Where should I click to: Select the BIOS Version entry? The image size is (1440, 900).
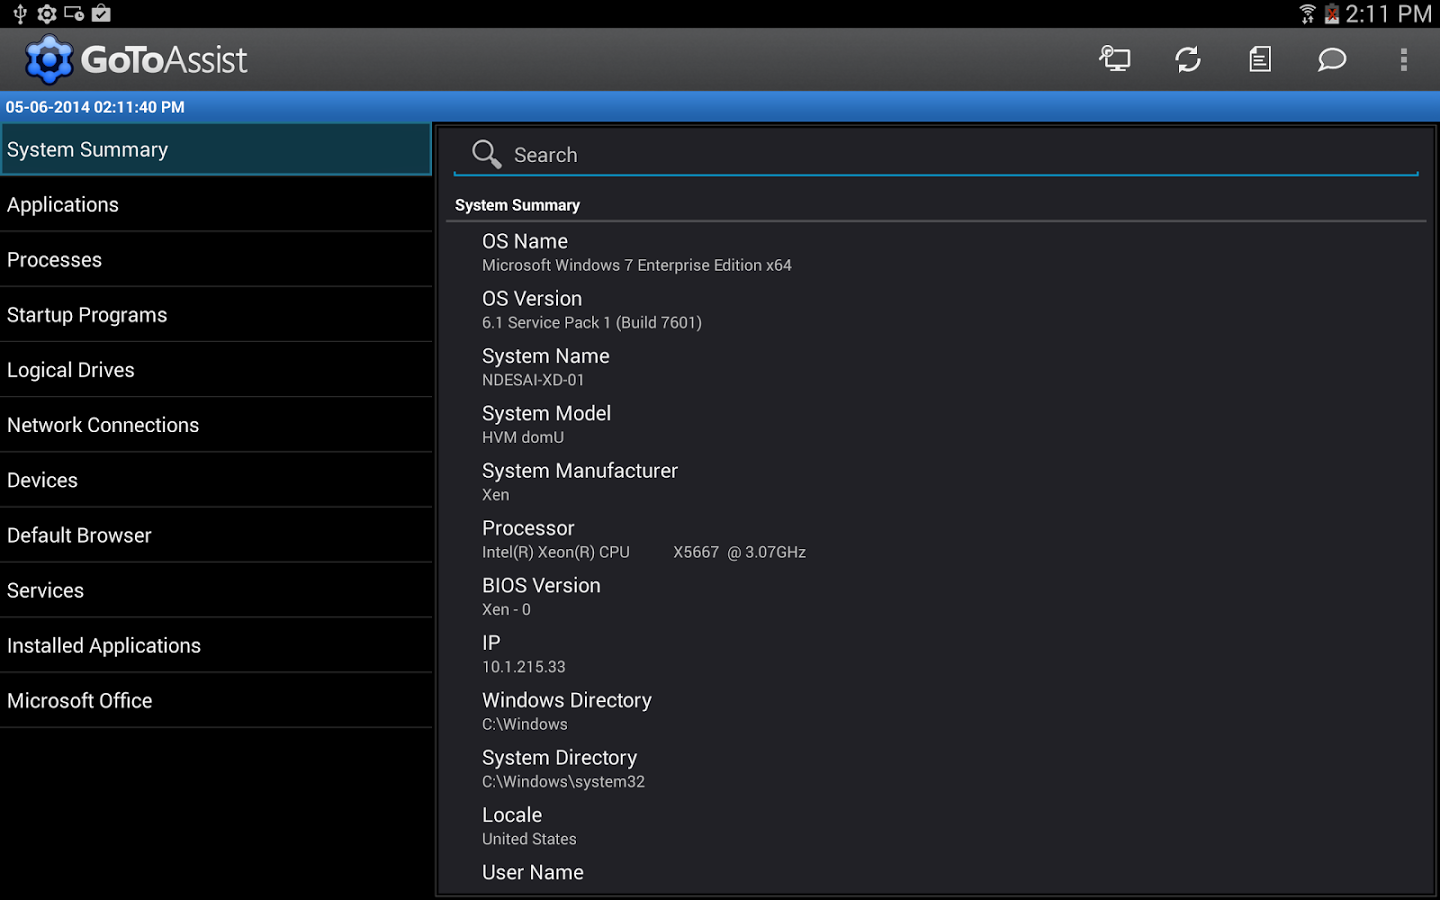[936, 596]
